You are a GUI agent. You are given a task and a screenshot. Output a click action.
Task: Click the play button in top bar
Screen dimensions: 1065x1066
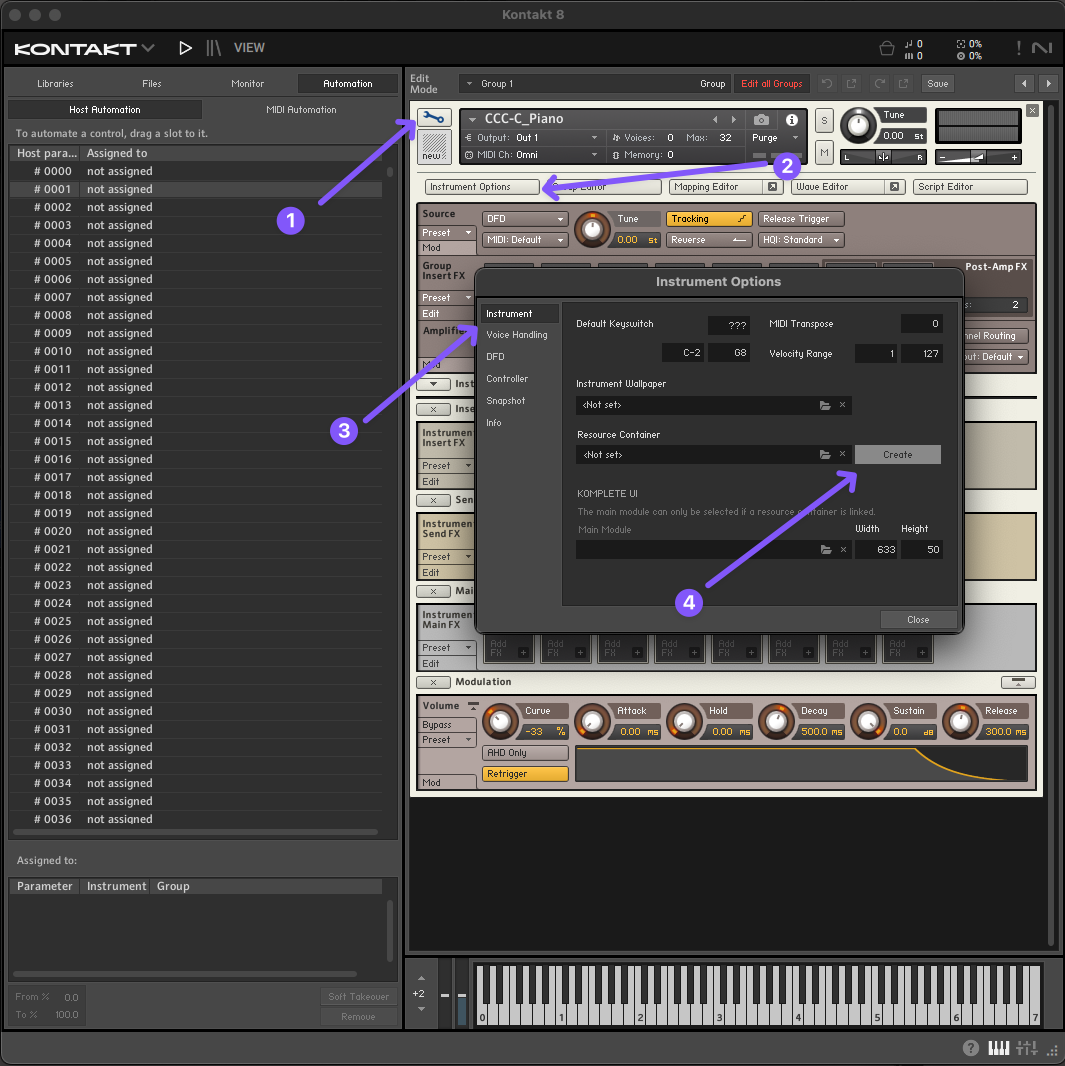click(x=185, y=48)
